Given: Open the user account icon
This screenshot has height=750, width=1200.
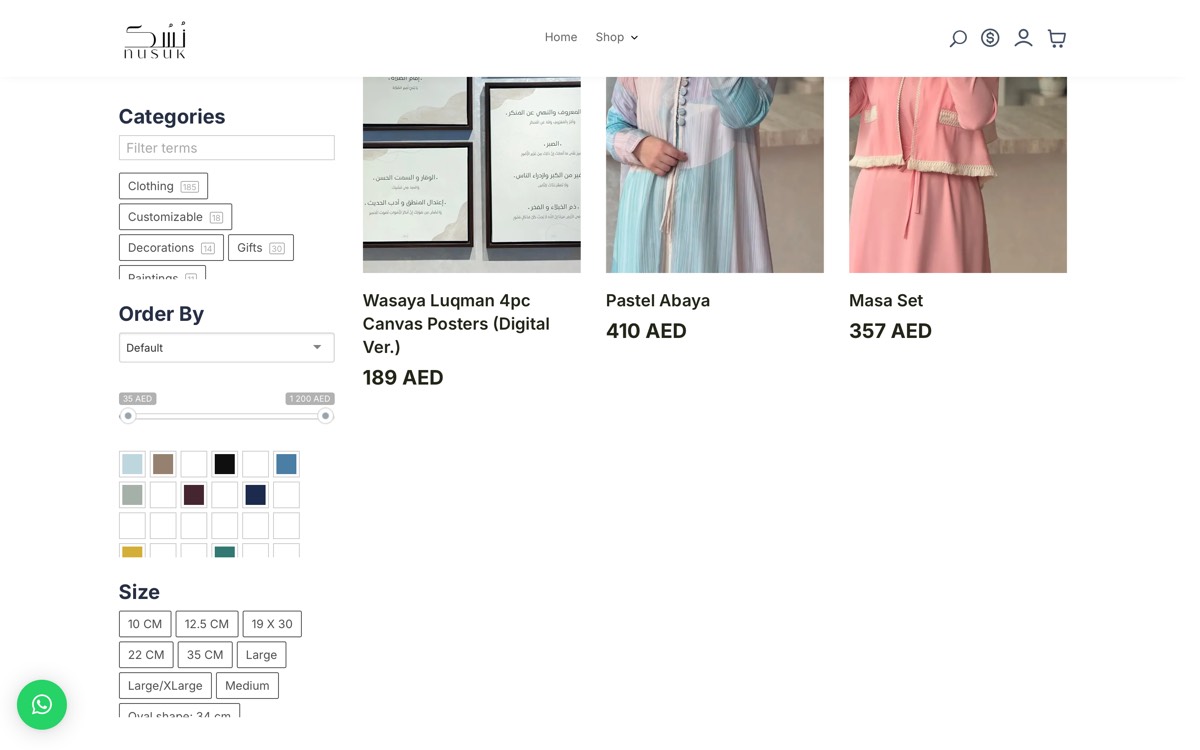Looking at the screenshot, I should pos(1023,38).
